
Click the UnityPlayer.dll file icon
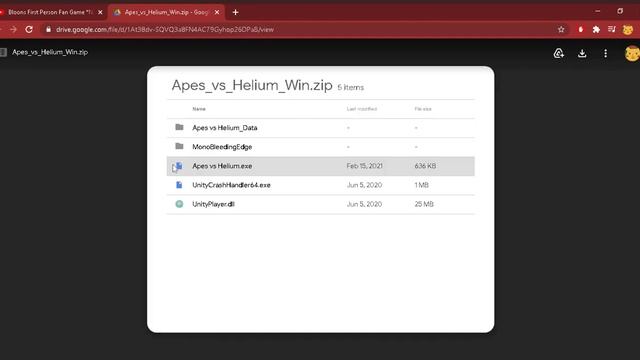(x=179, y=204)
